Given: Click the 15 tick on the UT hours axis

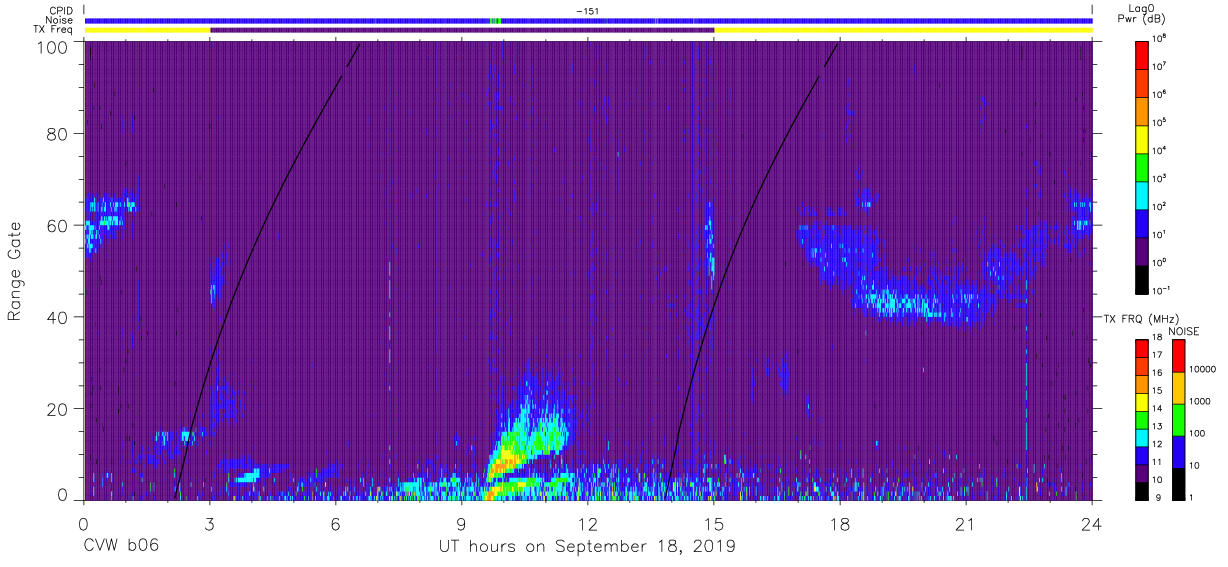Looking at the screenshot, I should 714,525.
